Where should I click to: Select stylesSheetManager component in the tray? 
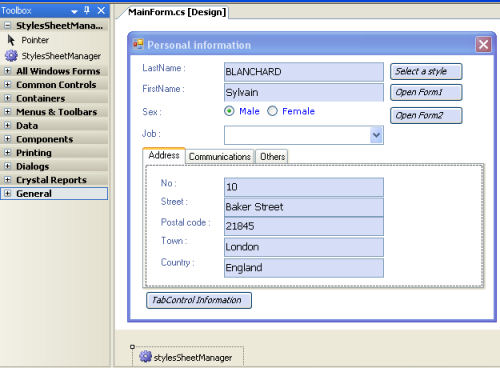(188, 357)
